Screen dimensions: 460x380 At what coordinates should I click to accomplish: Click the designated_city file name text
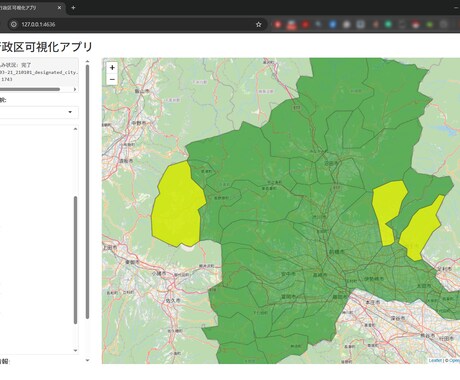pyautogui.click(x=39, y=72)
